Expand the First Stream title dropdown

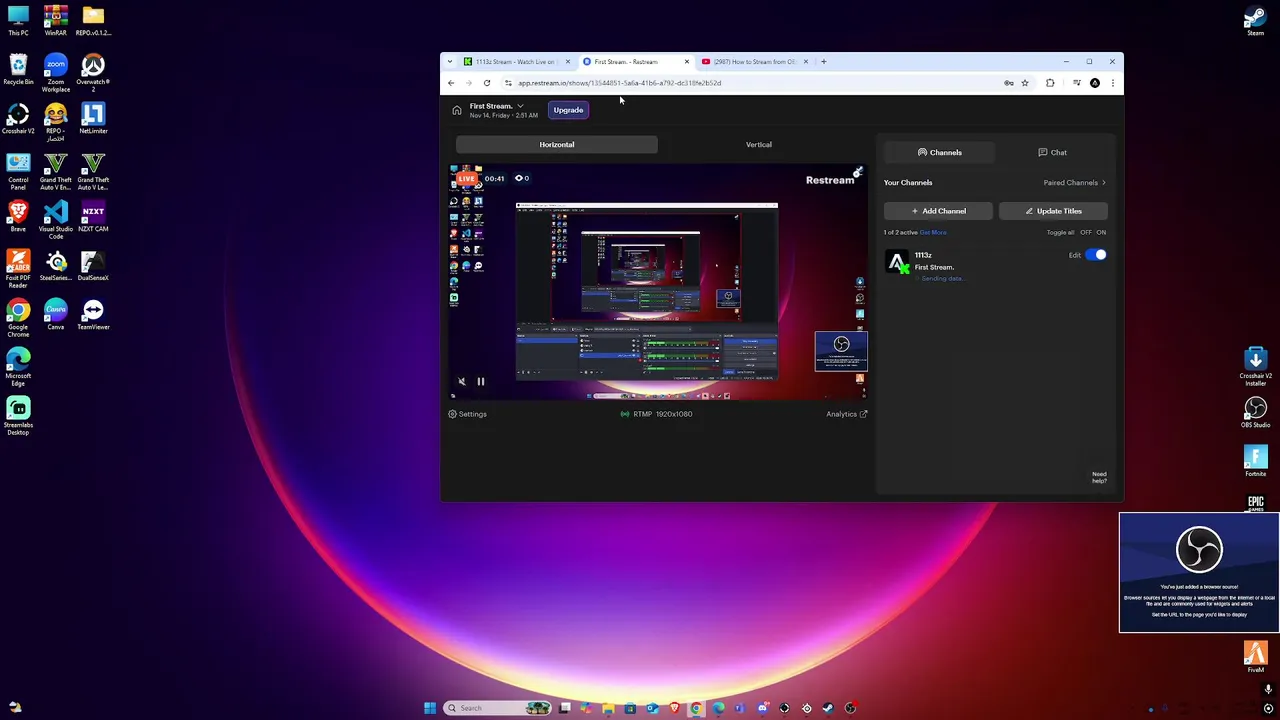pyautogui.click(x=520, y=106)
